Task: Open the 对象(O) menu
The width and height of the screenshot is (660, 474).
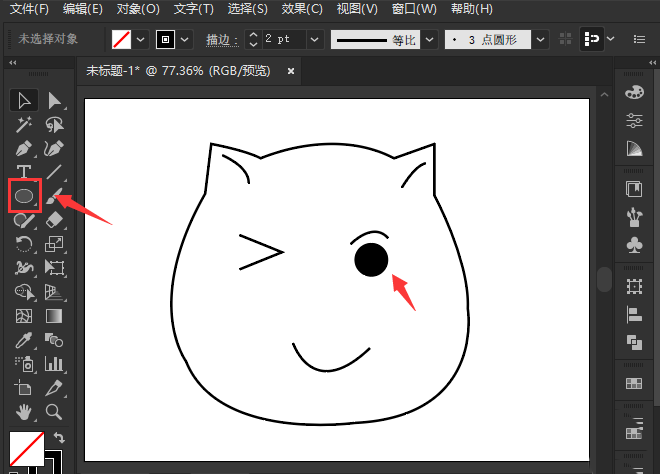Action: [137, 9]
